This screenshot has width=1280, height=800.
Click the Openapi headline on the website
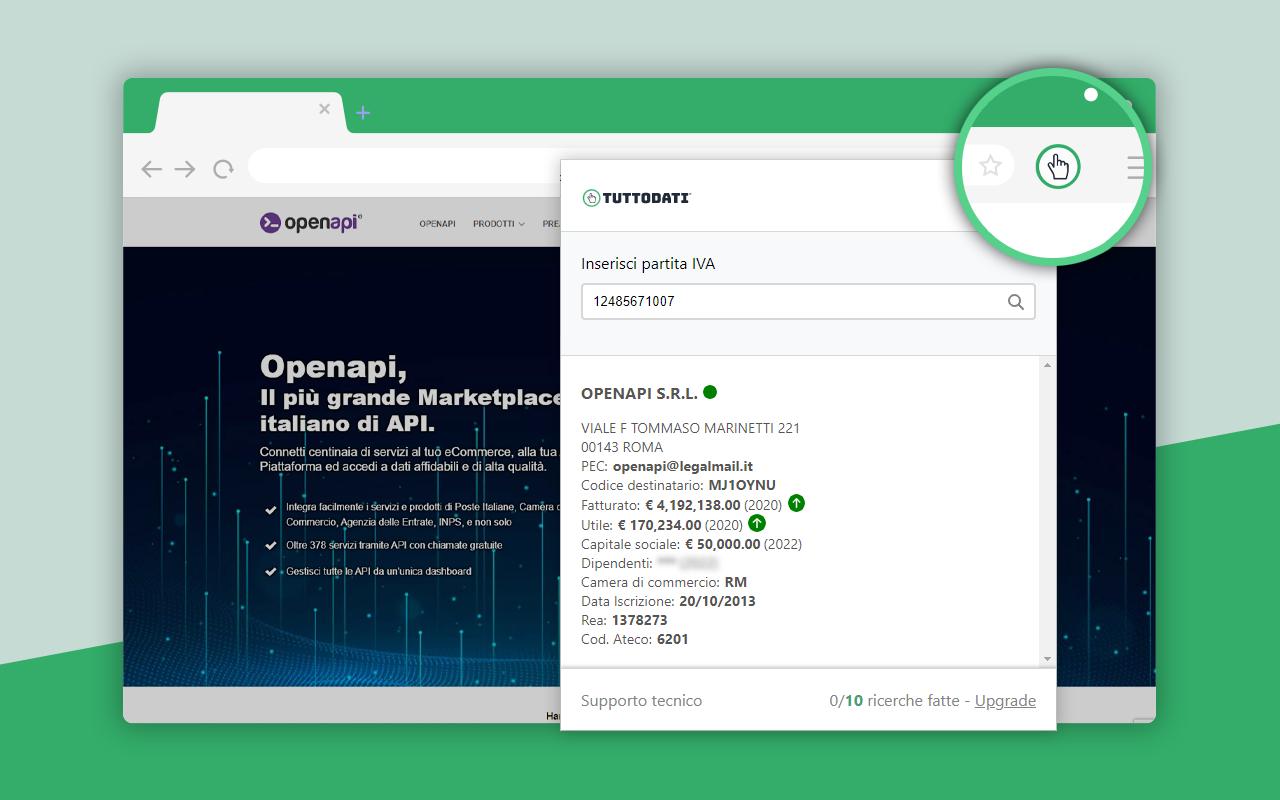pyautogui.click(x=333, y=367)
